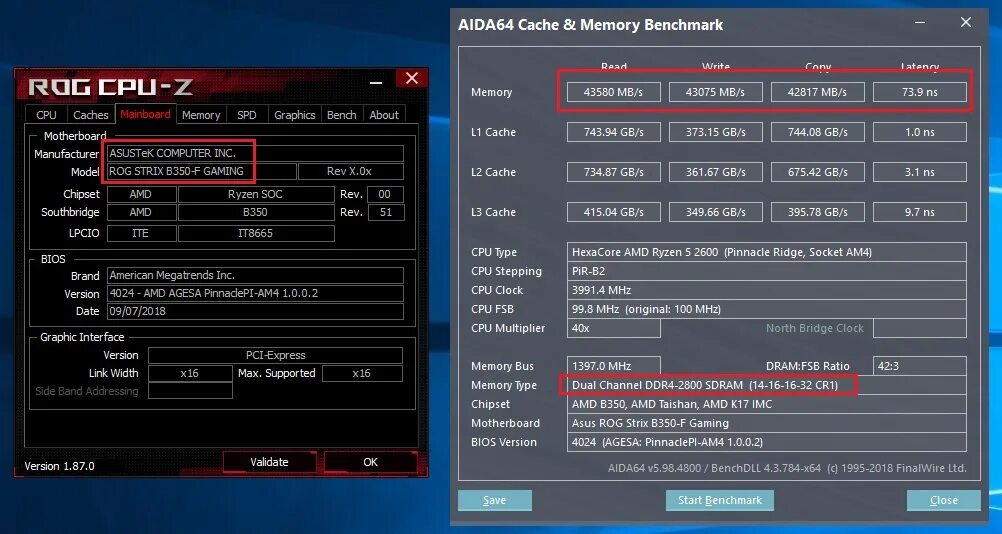The width and height of the screenshot is (1002, 534).
Task: Click the empty North Bridge Clock field
Action: tap(920, 328)
